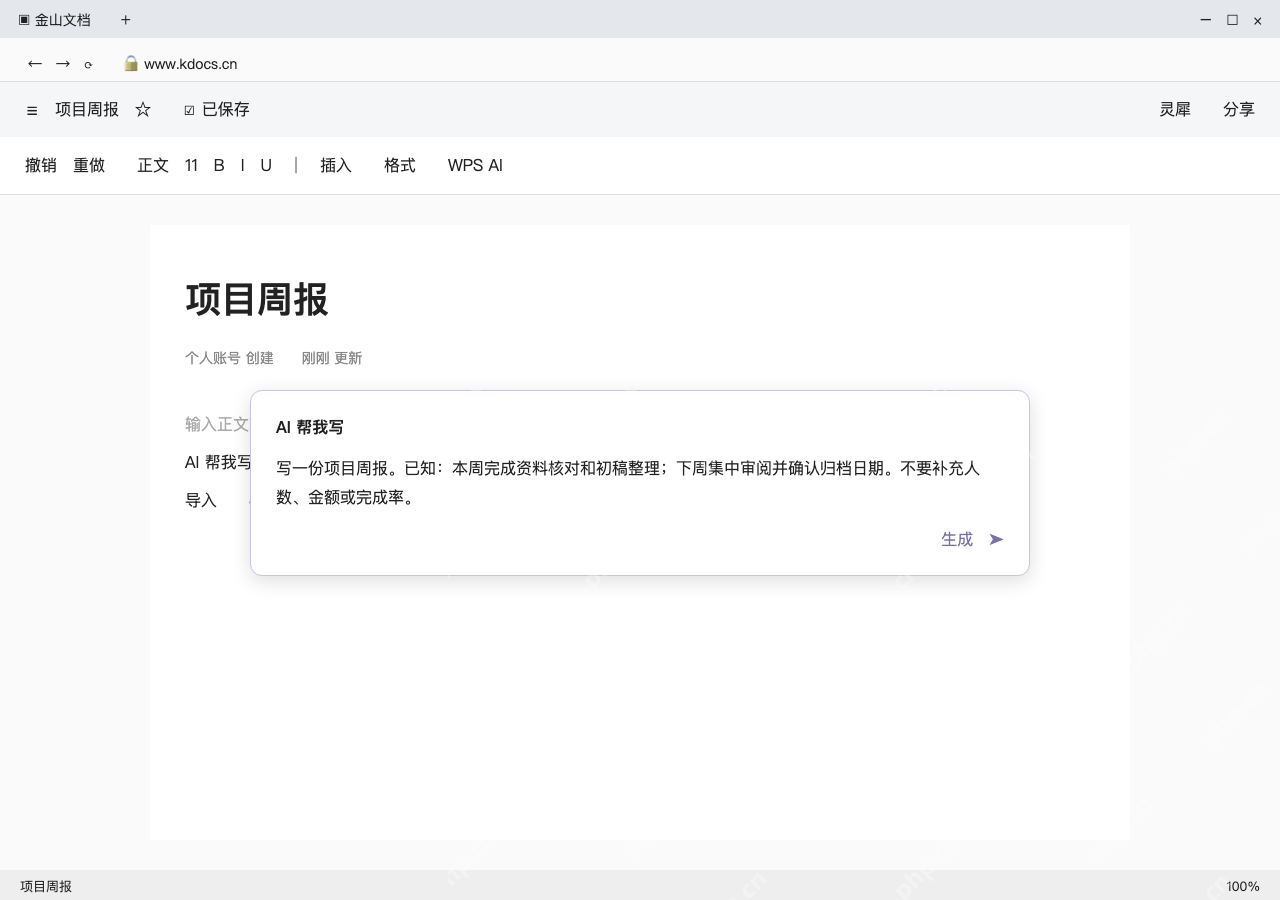Click the 项目周报 name in the header bar
Viewport: 1280px width, 900px height.
click(87, 110)
